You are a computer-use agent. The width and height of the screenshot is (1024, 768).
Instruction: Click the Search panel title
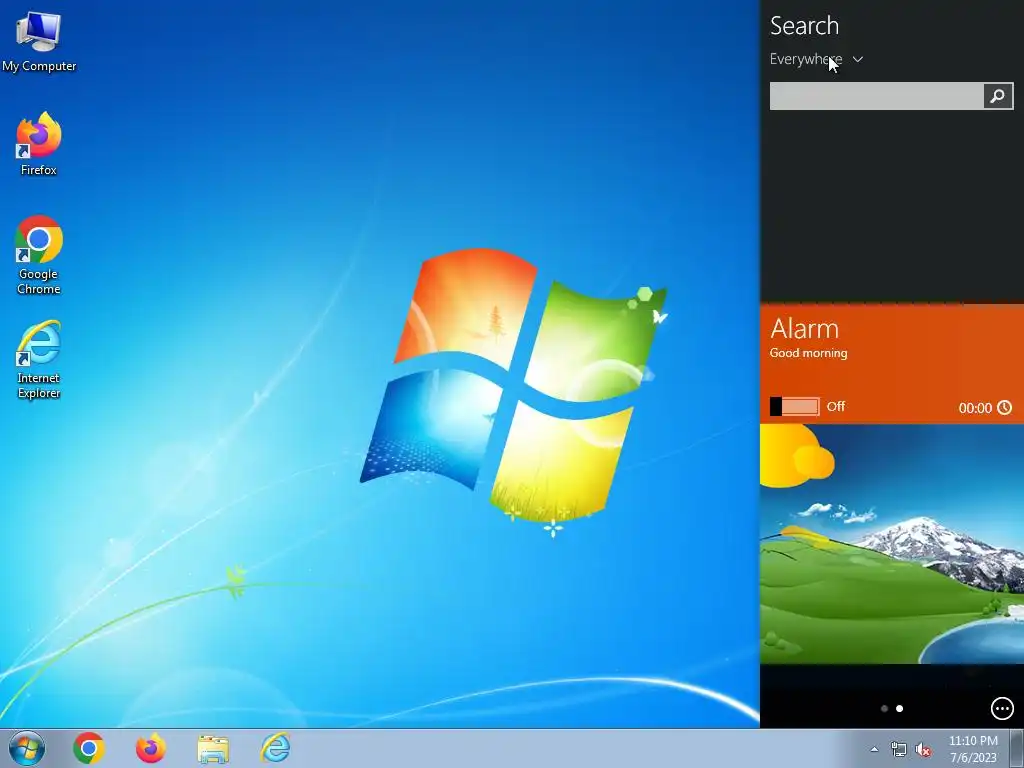coord(804,25)
